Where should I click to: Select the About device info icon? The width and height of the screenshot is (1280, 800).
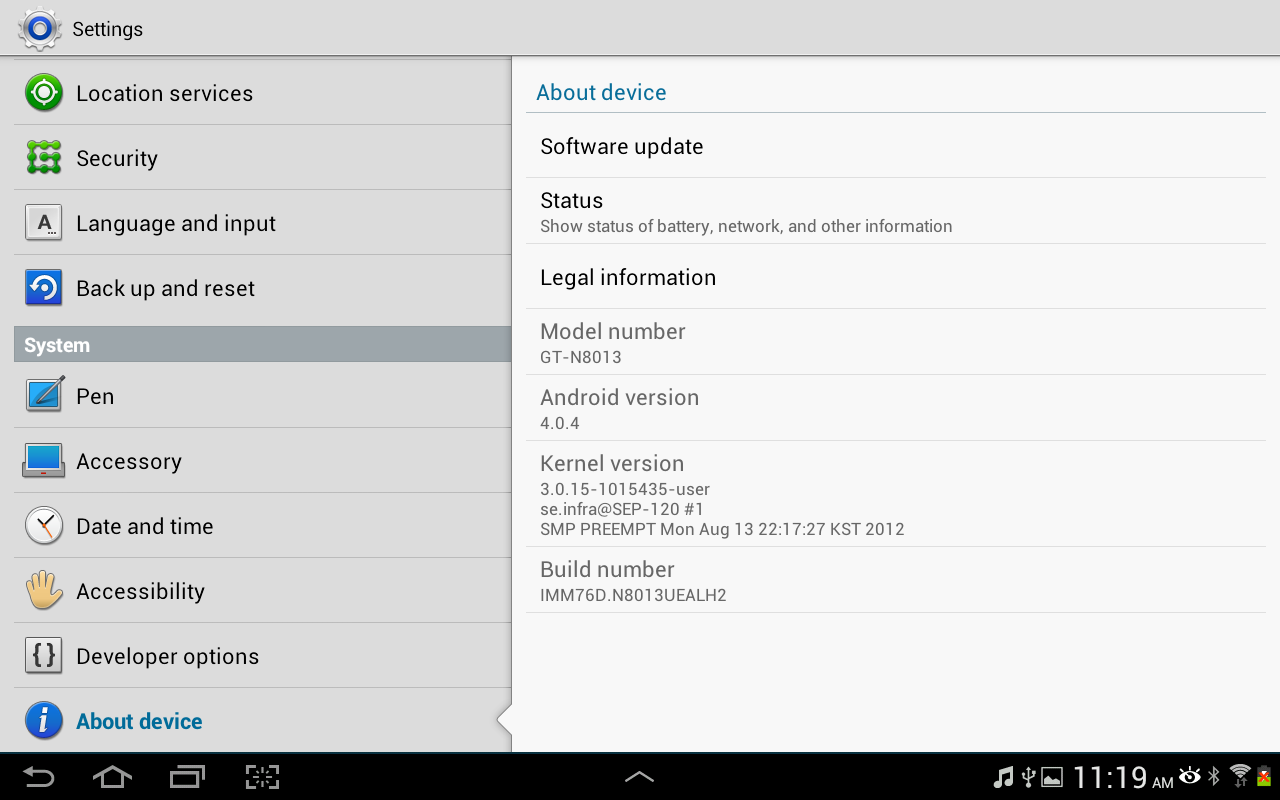point(44,721)
